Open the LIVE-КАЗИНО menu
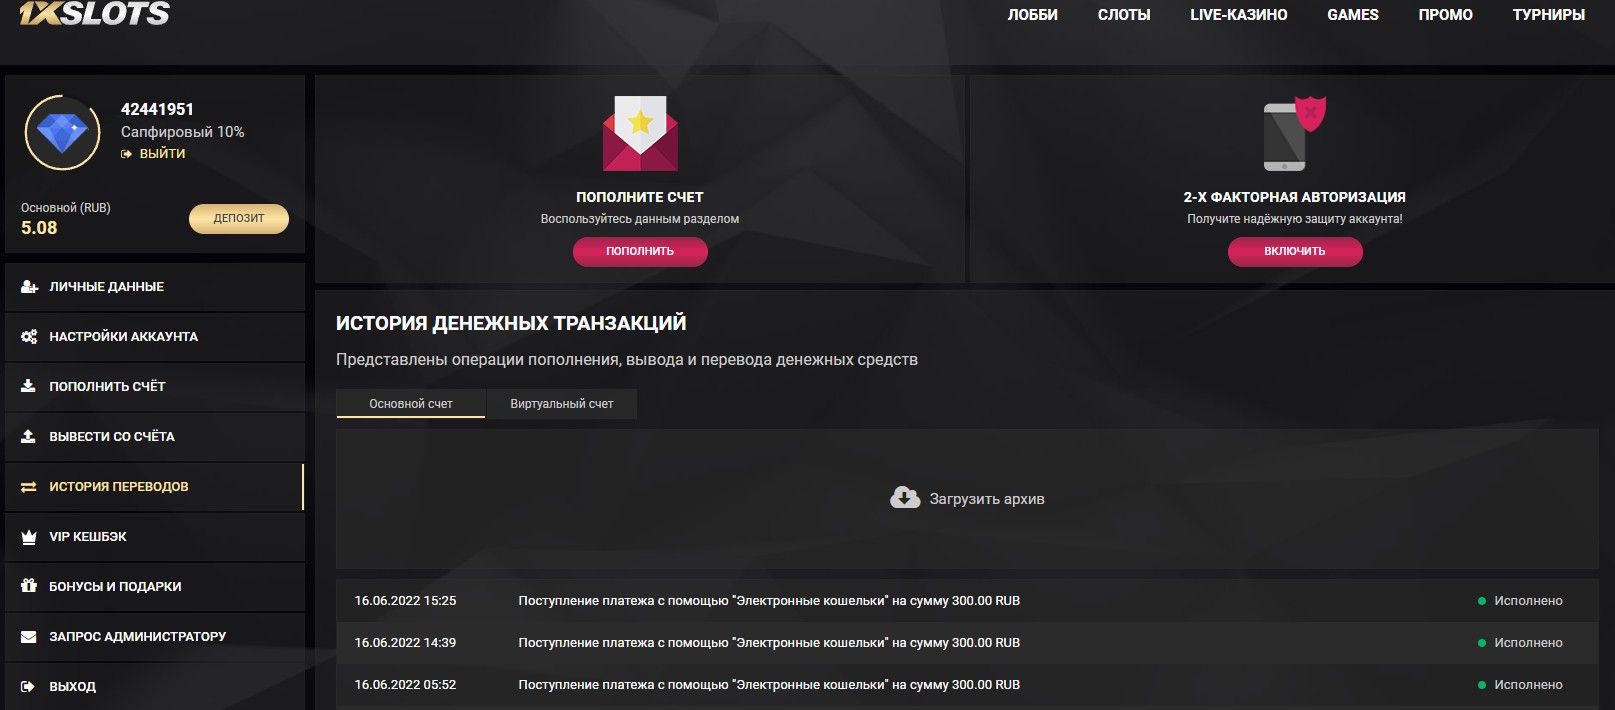 click(x=1238, y=15)
